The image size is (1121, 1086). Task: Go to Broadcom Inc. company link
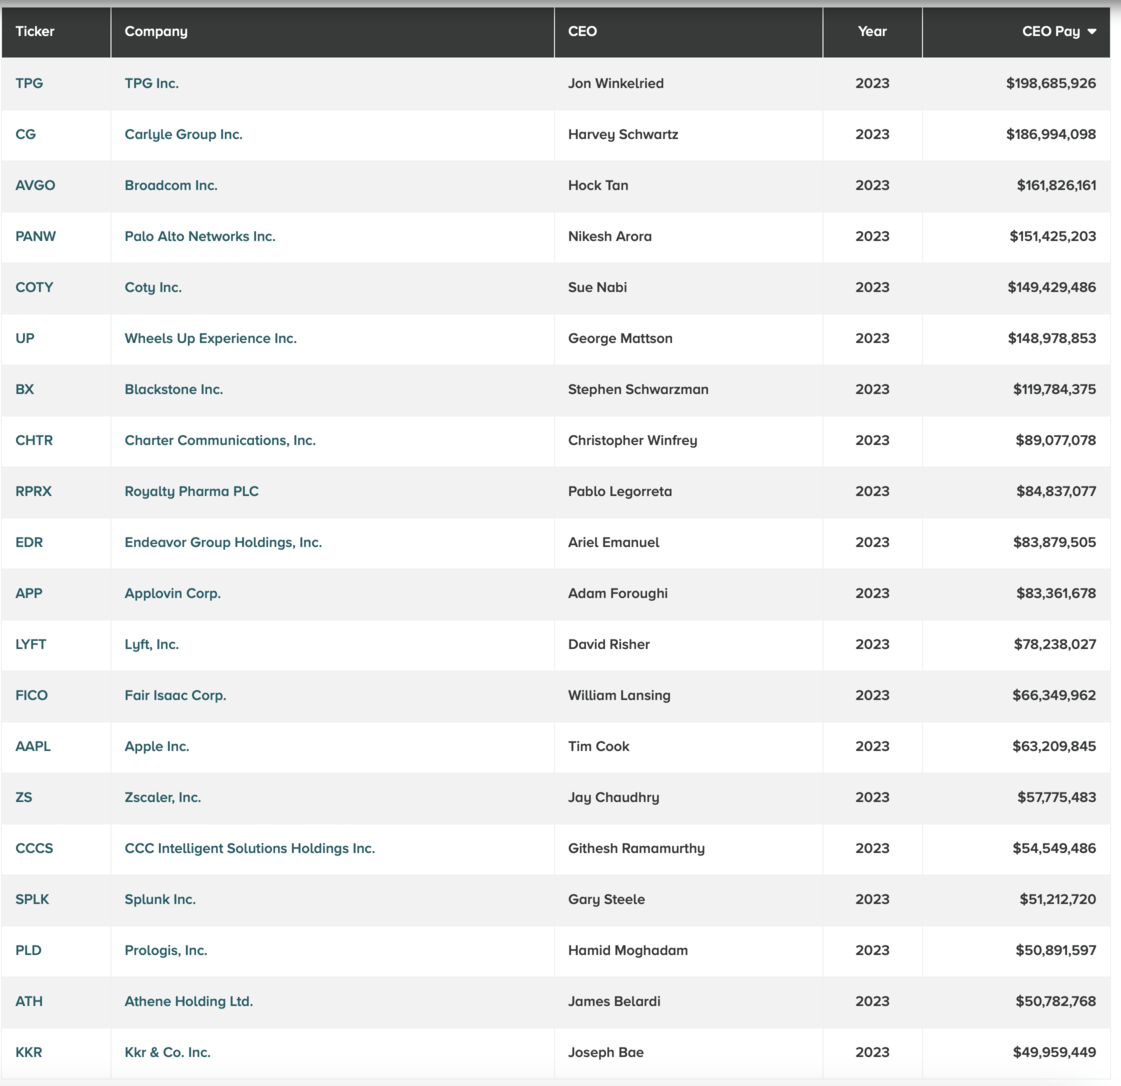pyautogui.click(x=171, y=185)
